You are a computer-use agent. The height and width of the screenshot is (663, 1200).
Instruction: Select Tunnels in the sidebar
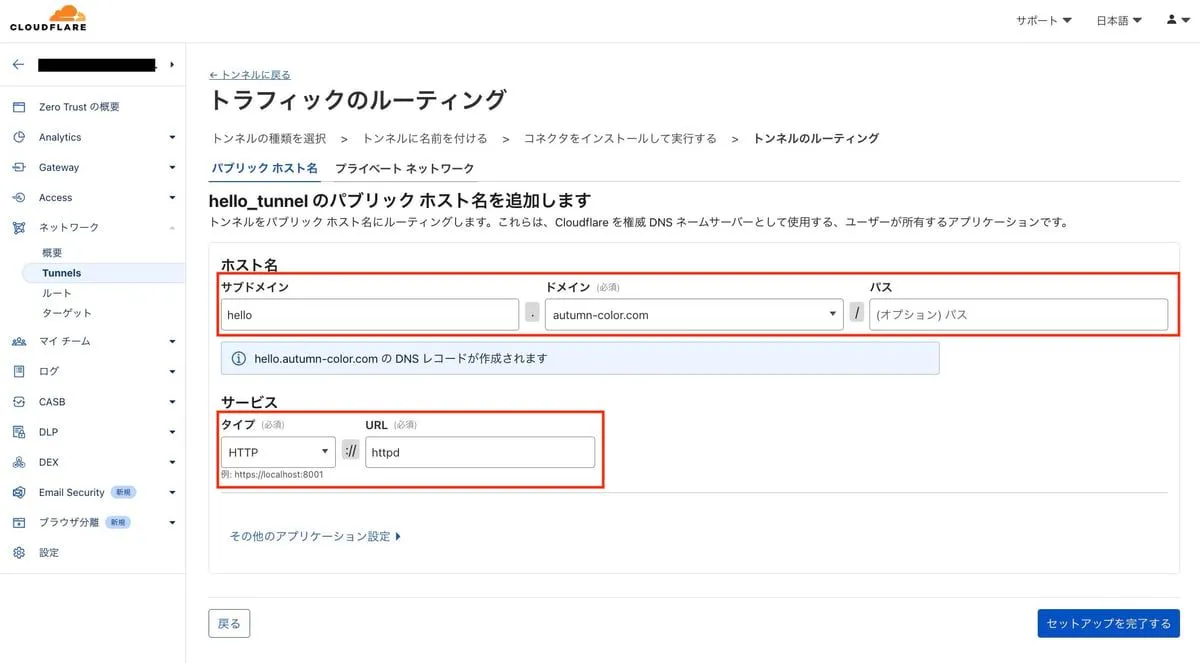click(62, 273)
